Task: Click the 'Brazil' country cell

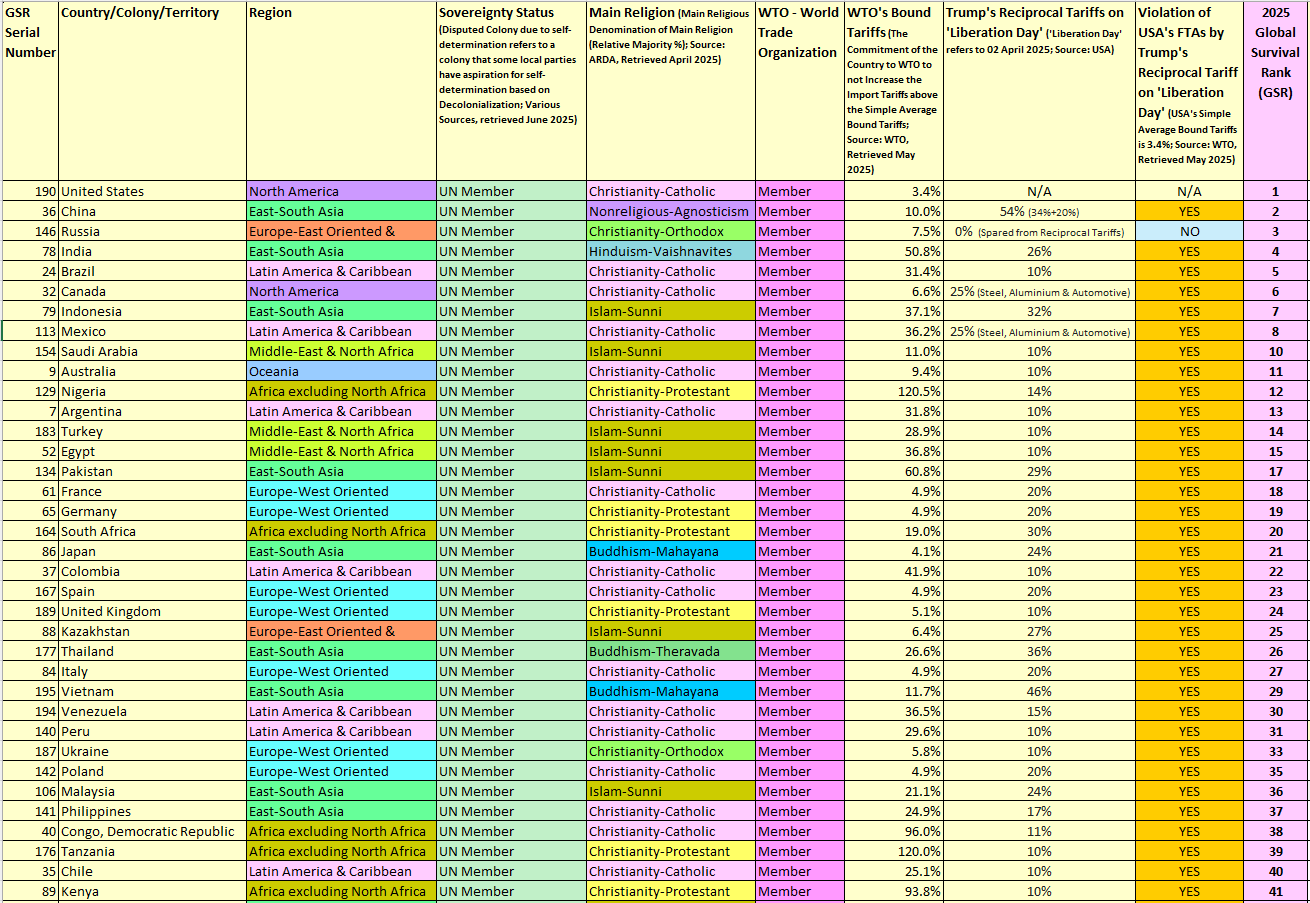Action: pos(152,271)
